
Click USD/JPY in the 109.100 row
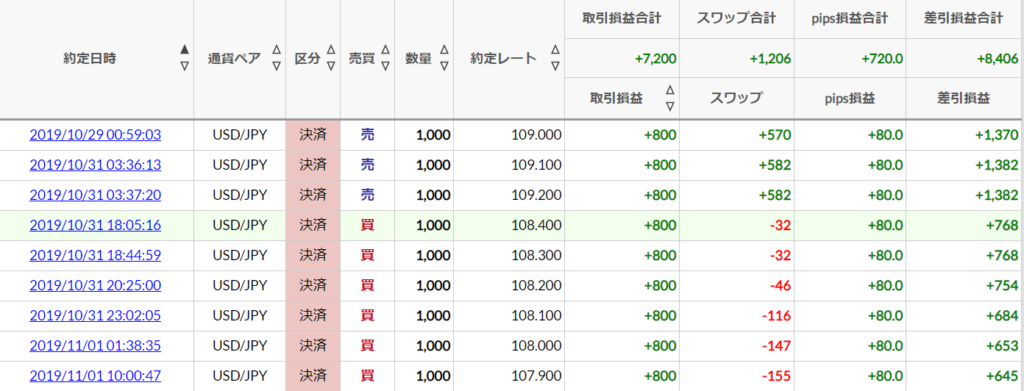240,165
